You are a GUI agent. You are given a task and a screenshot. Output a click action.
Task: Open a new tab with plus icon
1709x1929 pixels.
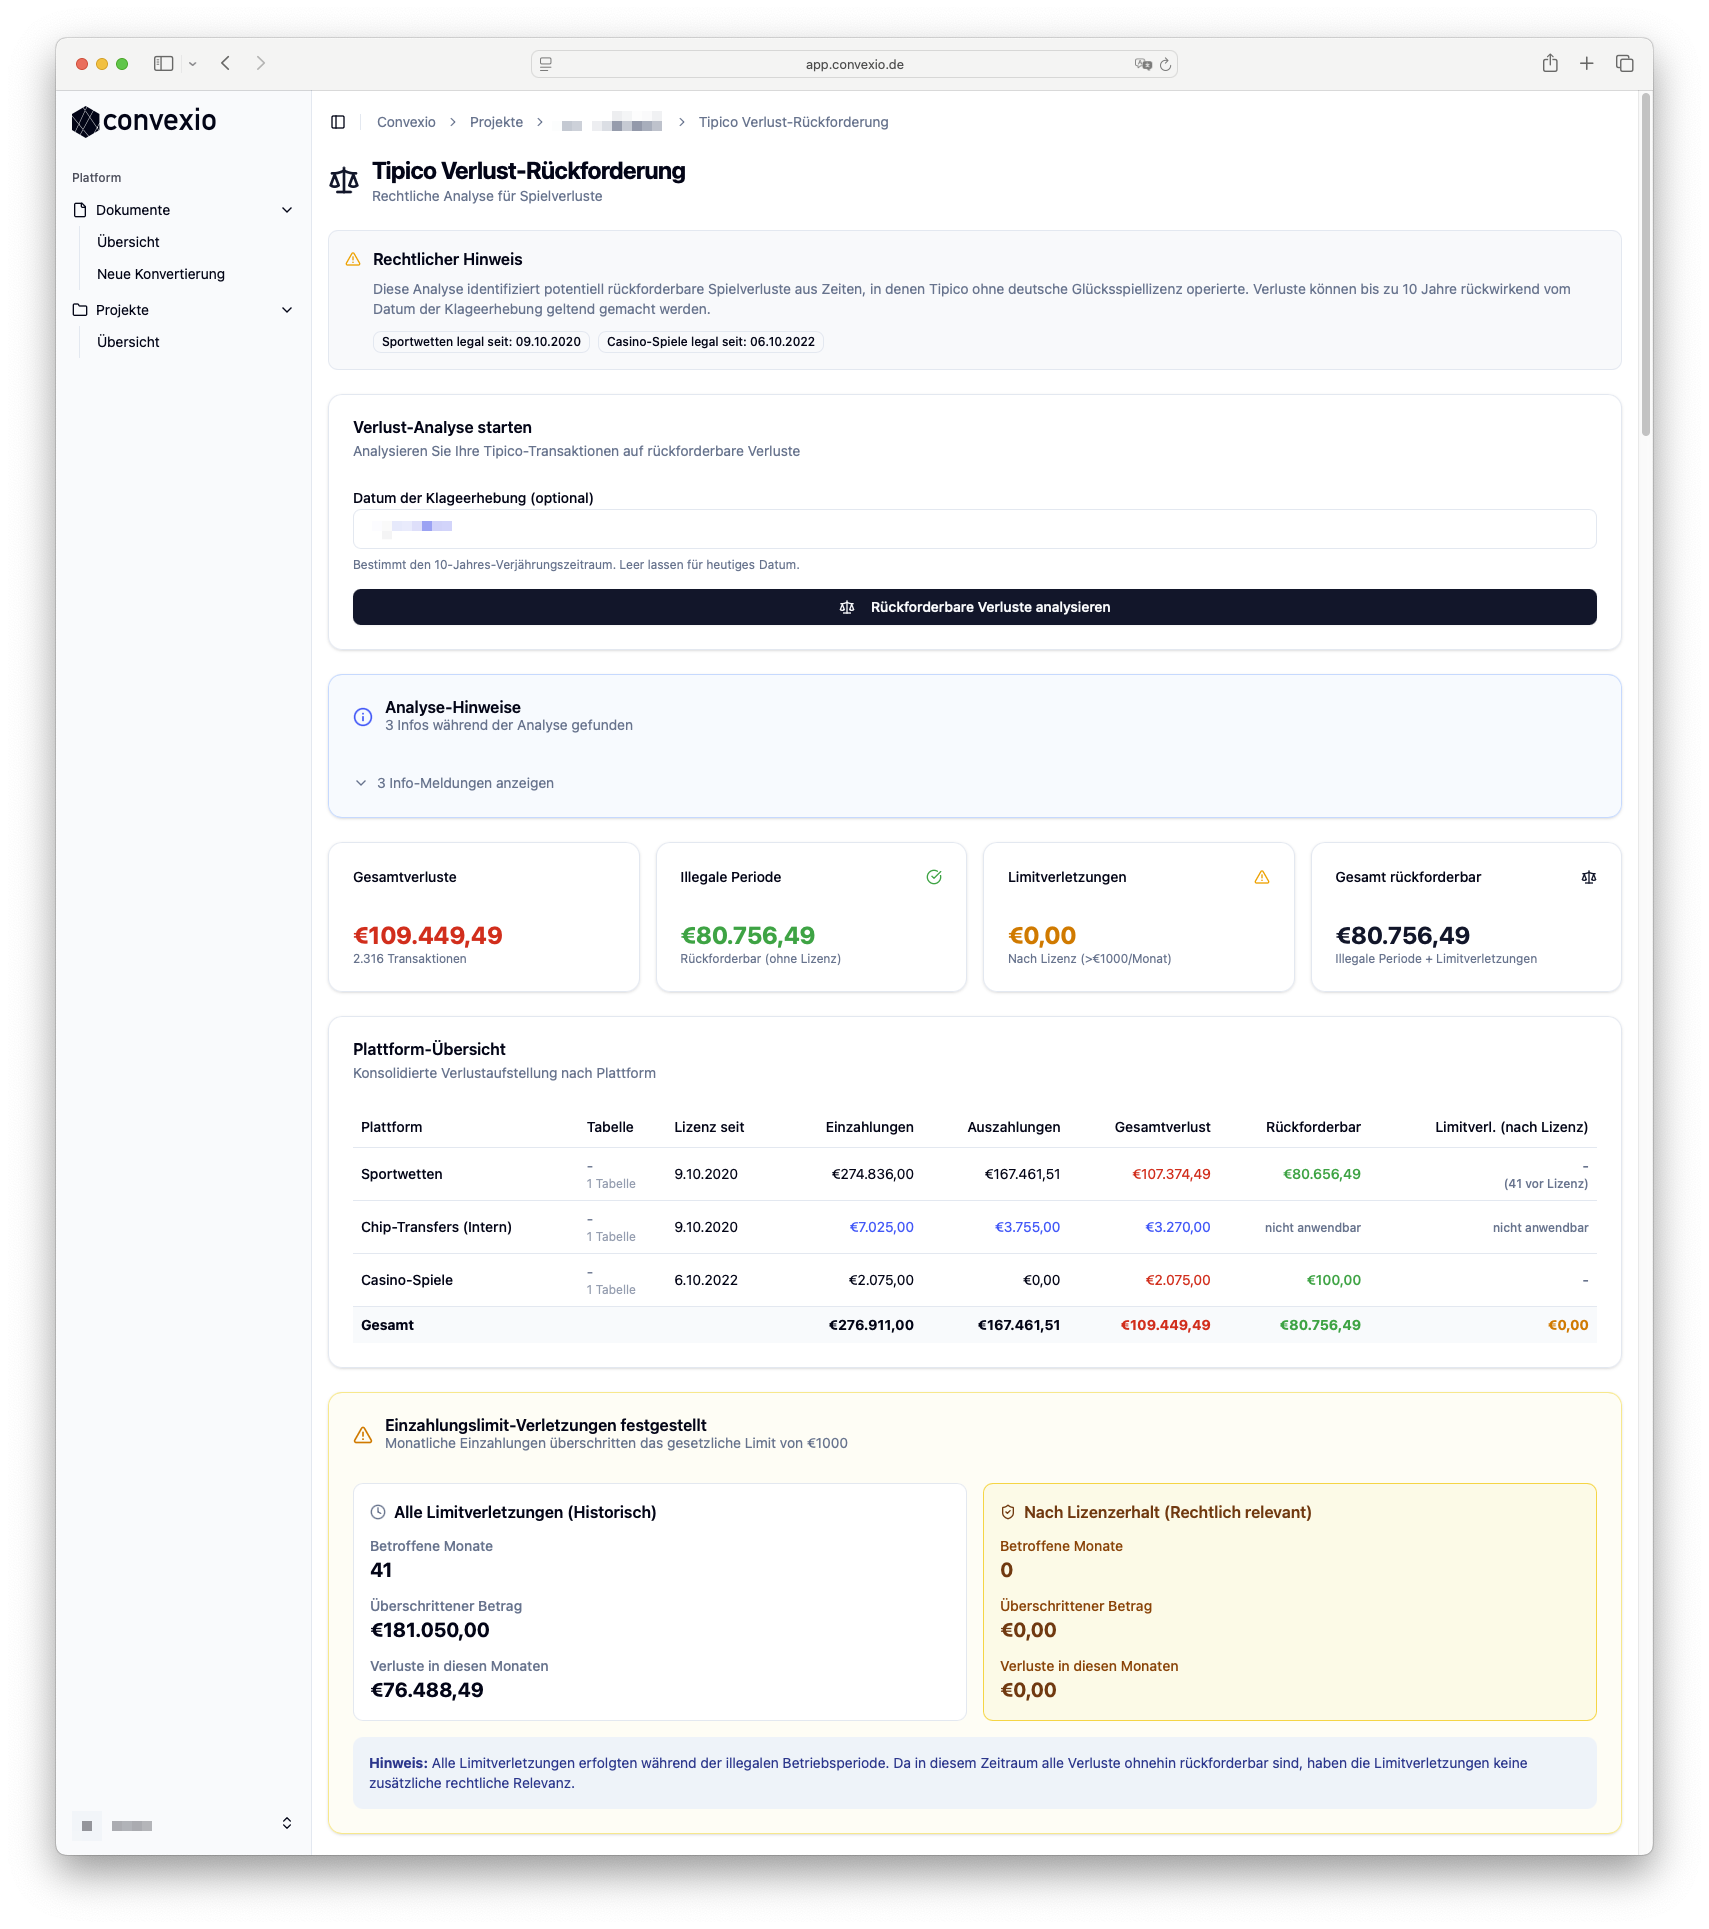pos(1586,64)
